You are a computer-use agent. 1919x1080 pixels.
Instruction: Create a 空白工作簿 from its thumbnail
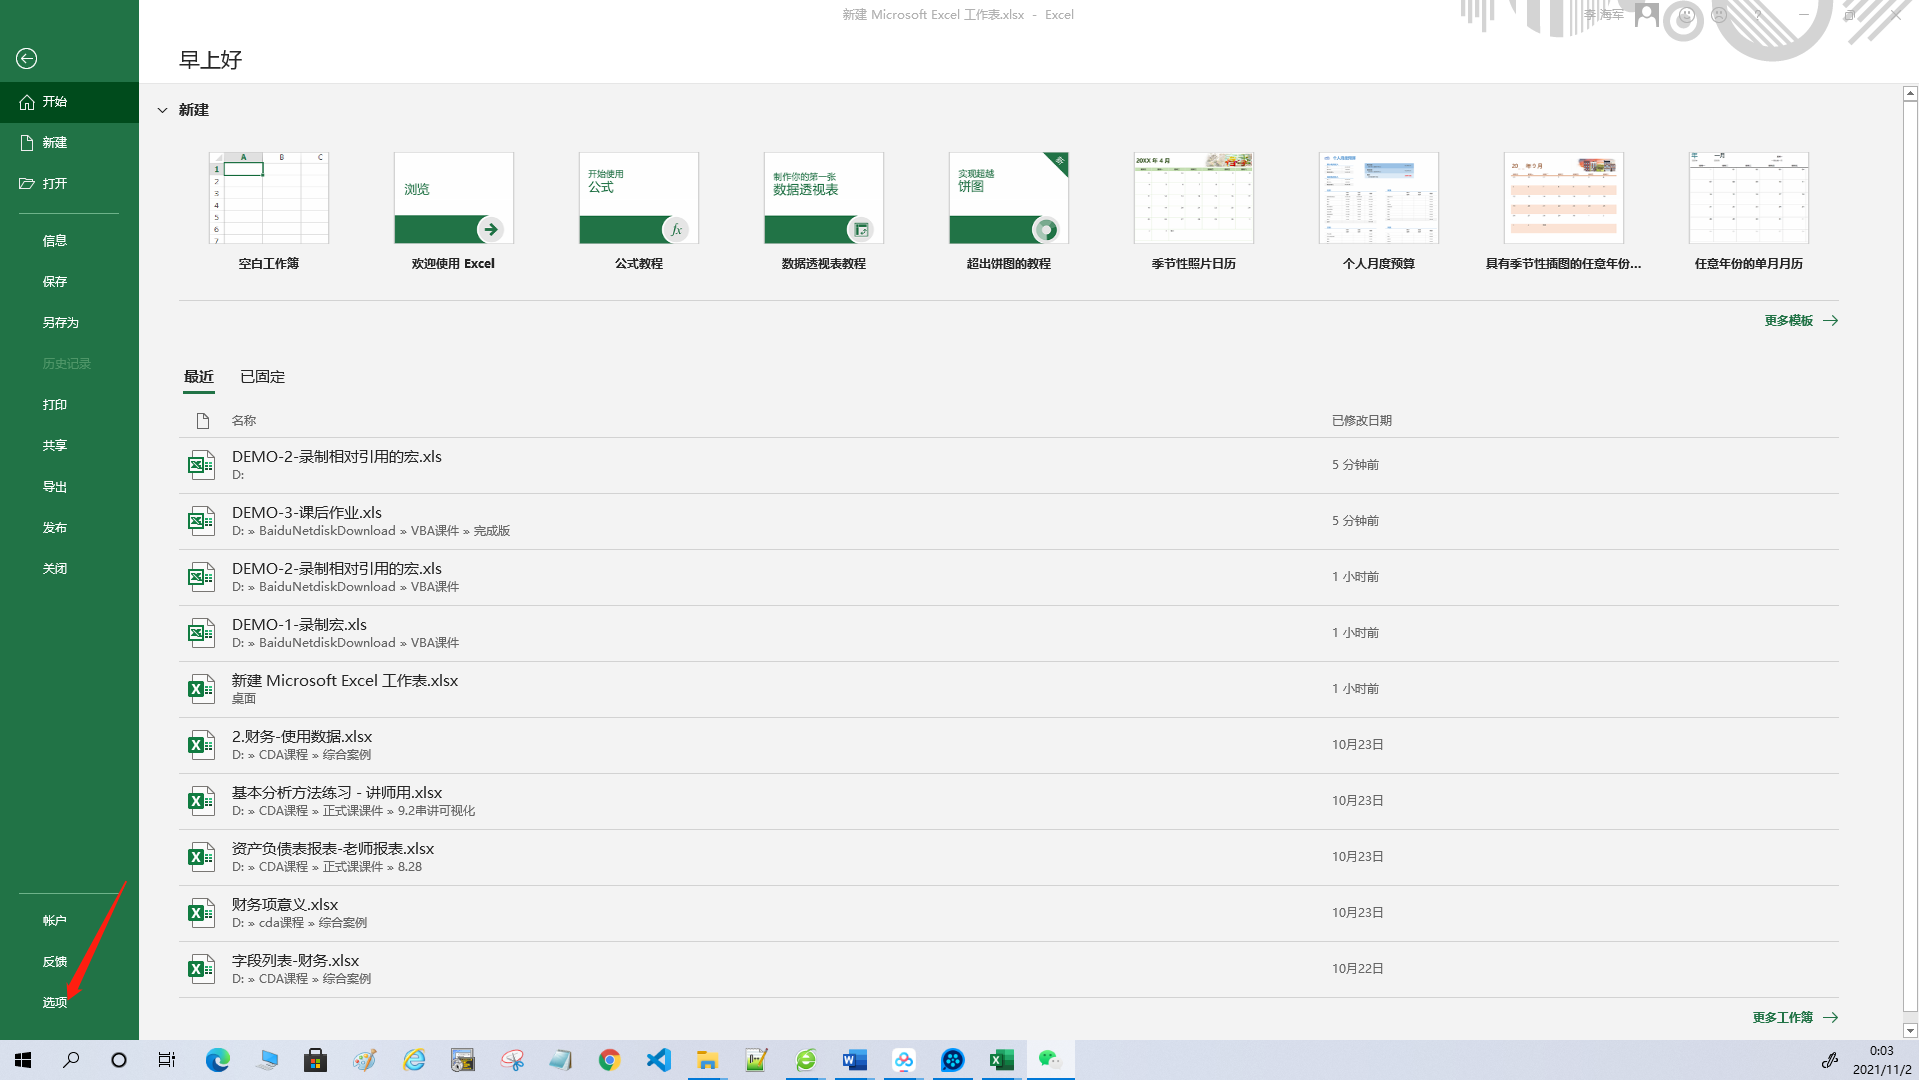point(269,198)
